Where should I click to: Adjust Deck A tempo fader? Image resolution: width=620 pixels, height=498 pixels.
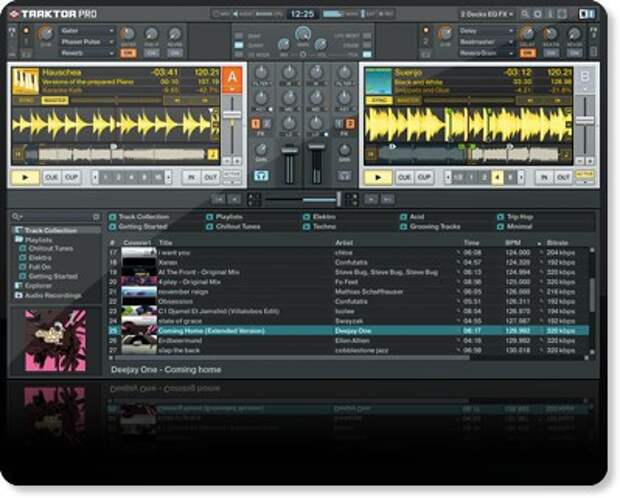(232, 115)
